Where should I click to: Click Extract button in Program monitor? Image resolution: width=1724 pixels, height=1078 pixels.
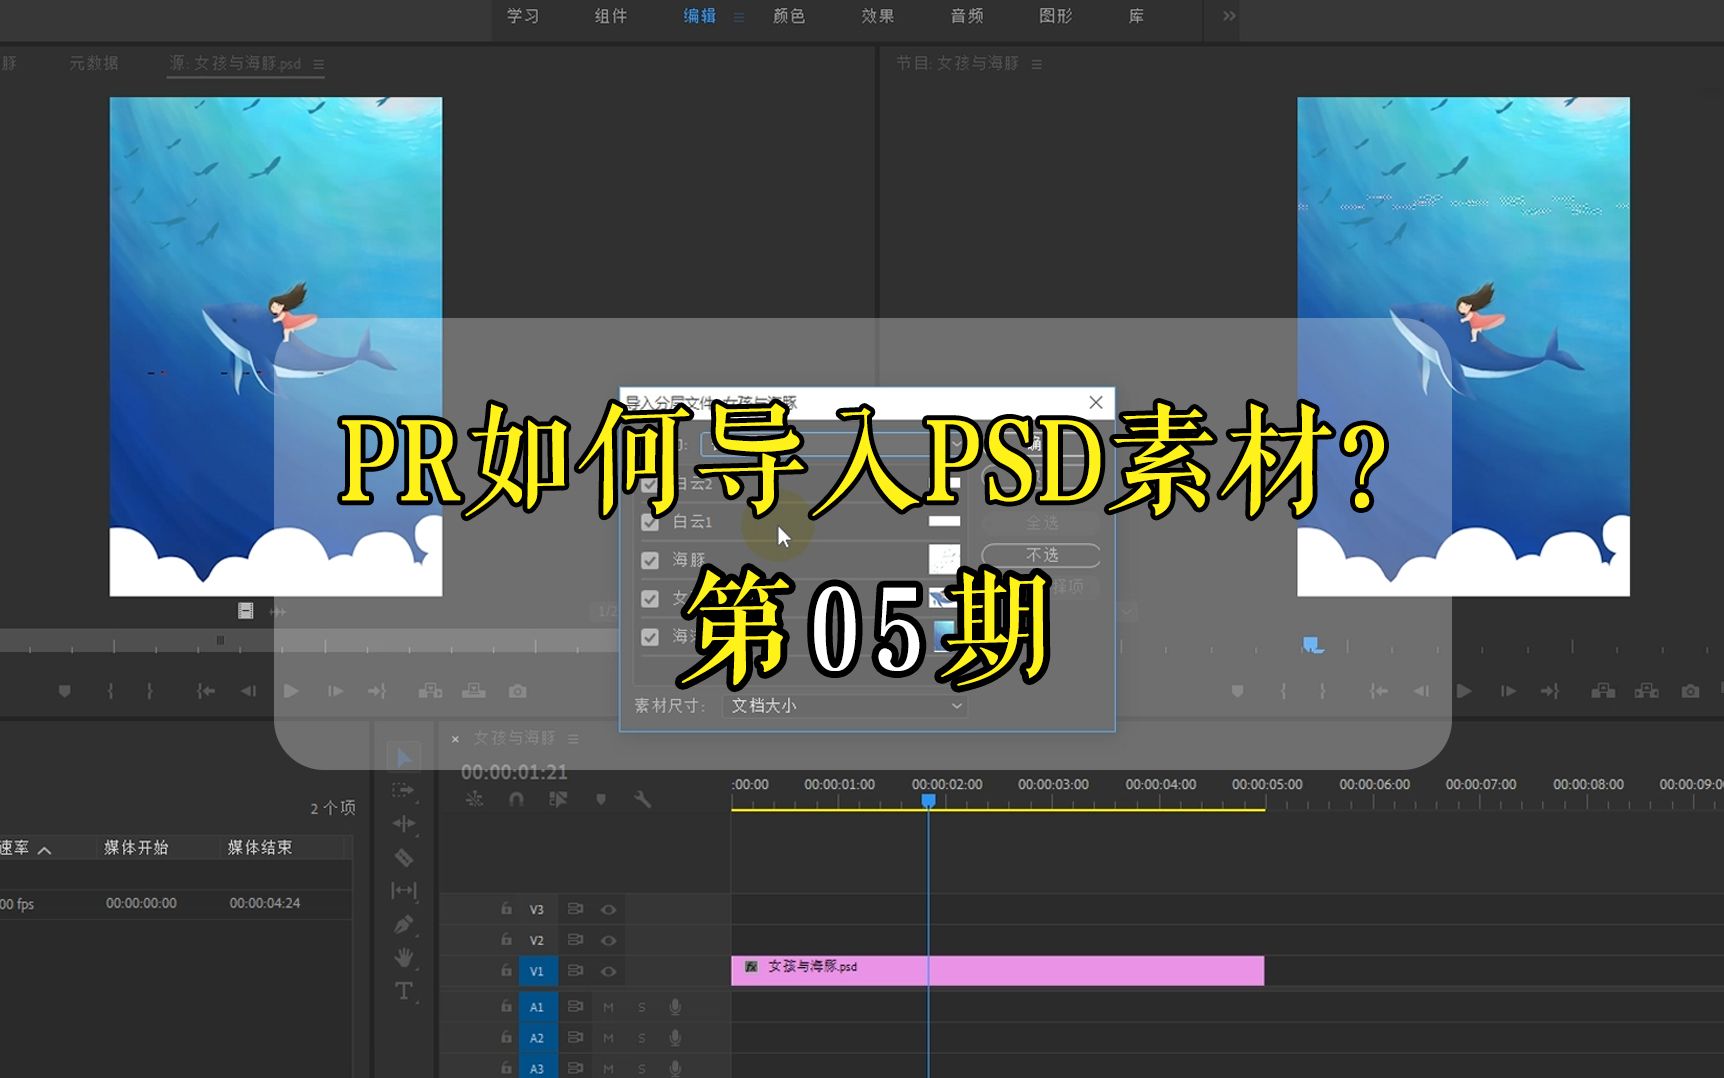[x=1646, y=691]
